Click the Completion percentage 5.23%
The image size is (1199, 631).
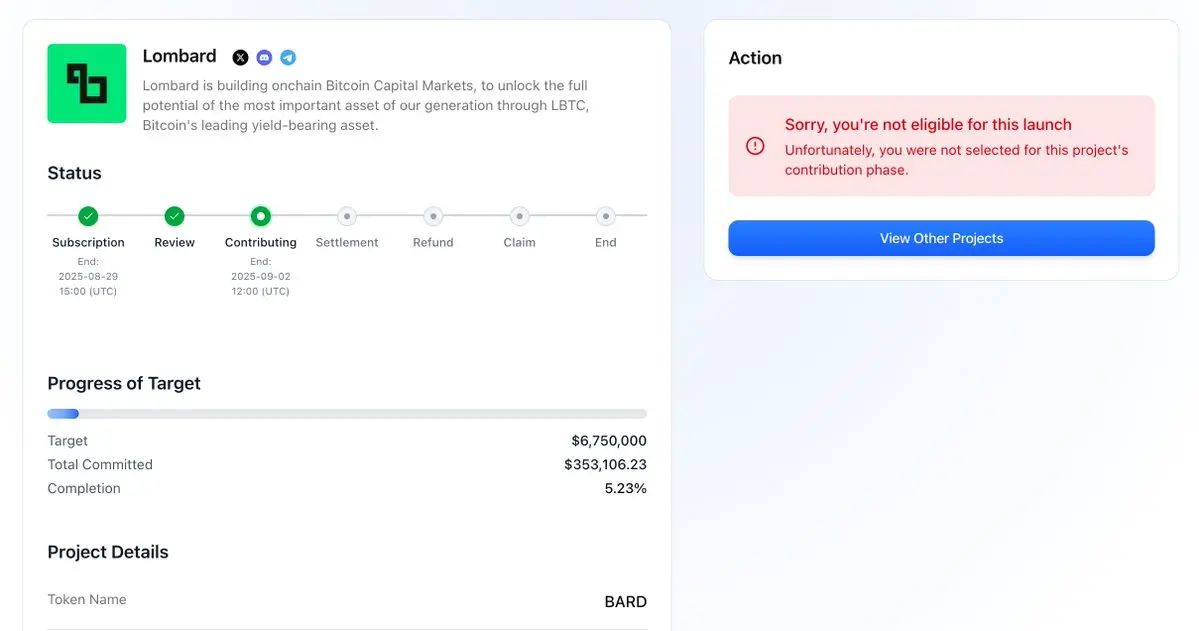pyautogui.click(x=625, y=488)
